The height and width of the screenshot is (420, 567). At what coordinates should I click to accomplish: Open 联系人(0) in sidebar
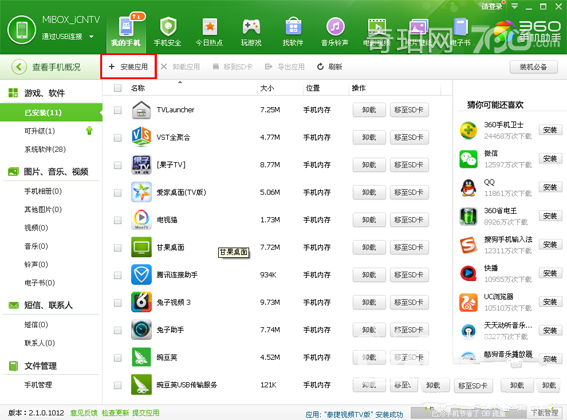[39, 343]
